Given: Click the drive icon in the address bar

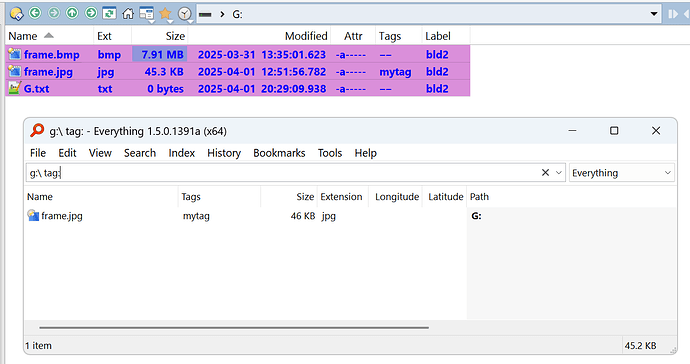Looking at the screenshot, I should 205,15.
